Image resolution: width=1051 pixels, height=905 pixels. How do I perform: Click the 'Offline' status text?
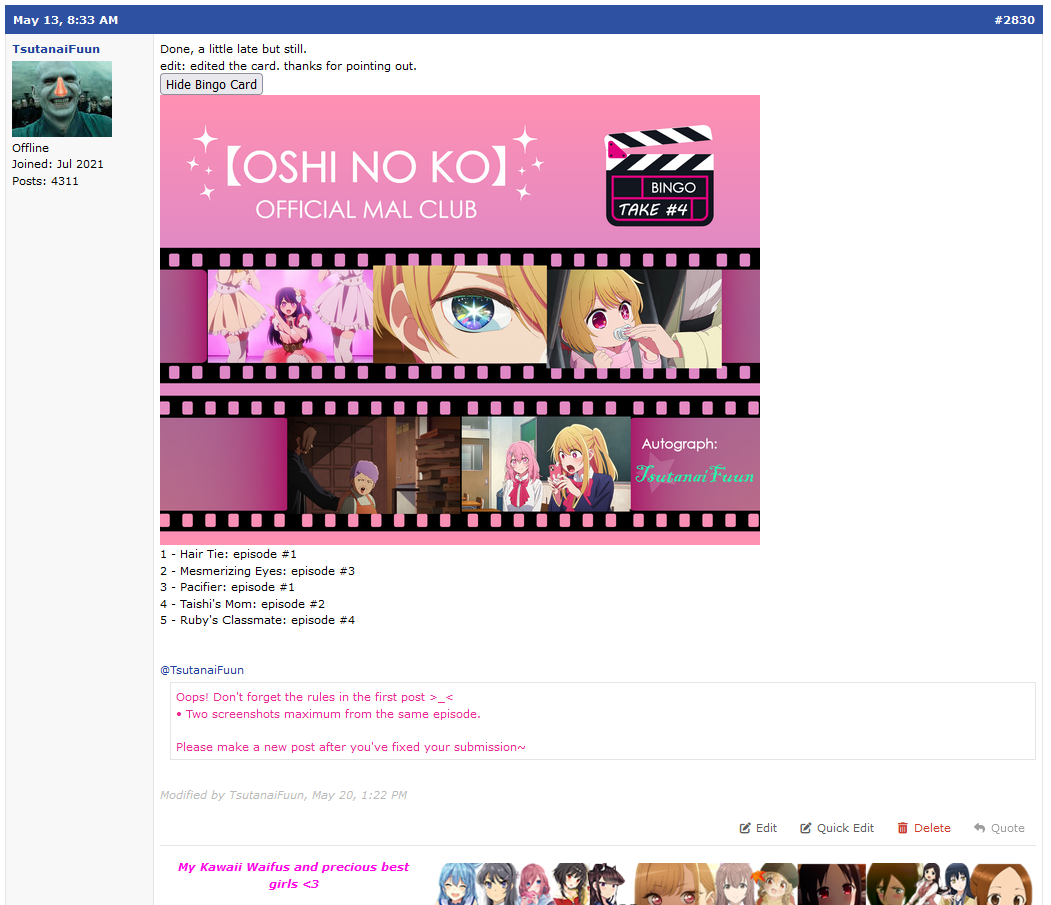point(30,147)
